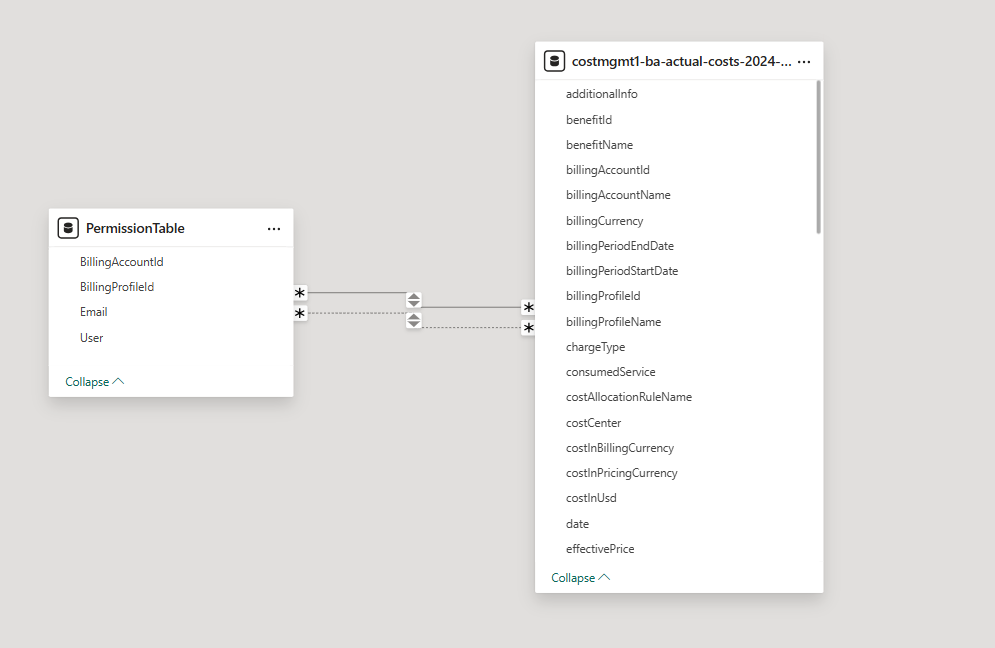Select the costmgmt1-ba-actual-costs-2024 table title

point(682,62)
